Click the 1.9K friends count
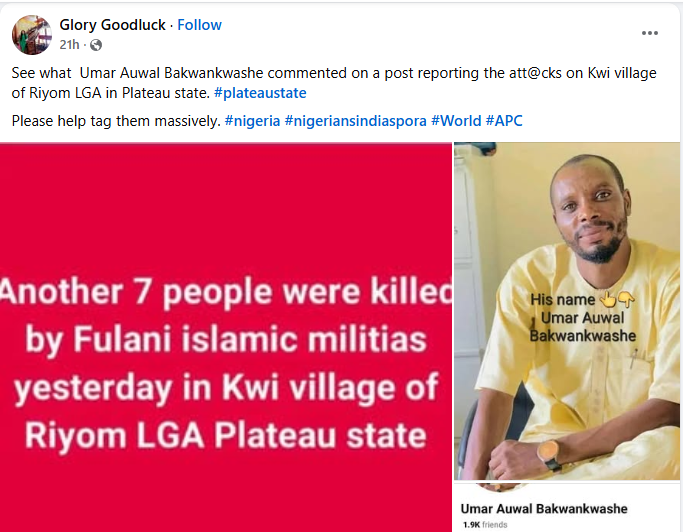 (x=484, y=524)
